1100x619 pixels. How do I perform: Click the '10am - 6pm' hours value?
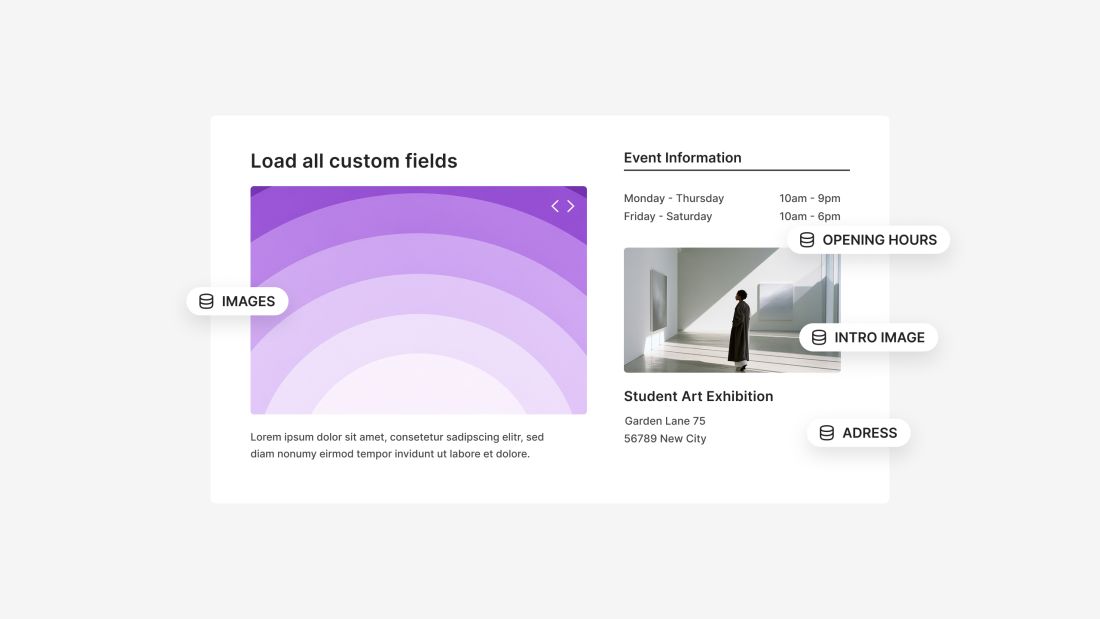pos(810,217)
